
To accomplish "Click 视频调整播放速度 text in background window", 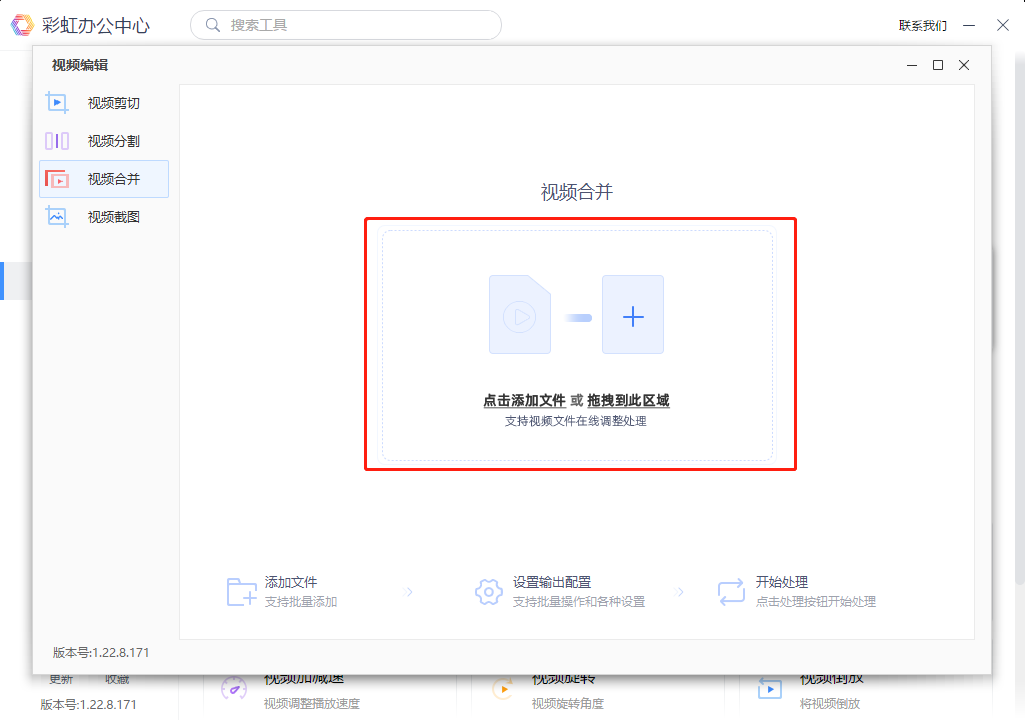I will pos(312,704).
